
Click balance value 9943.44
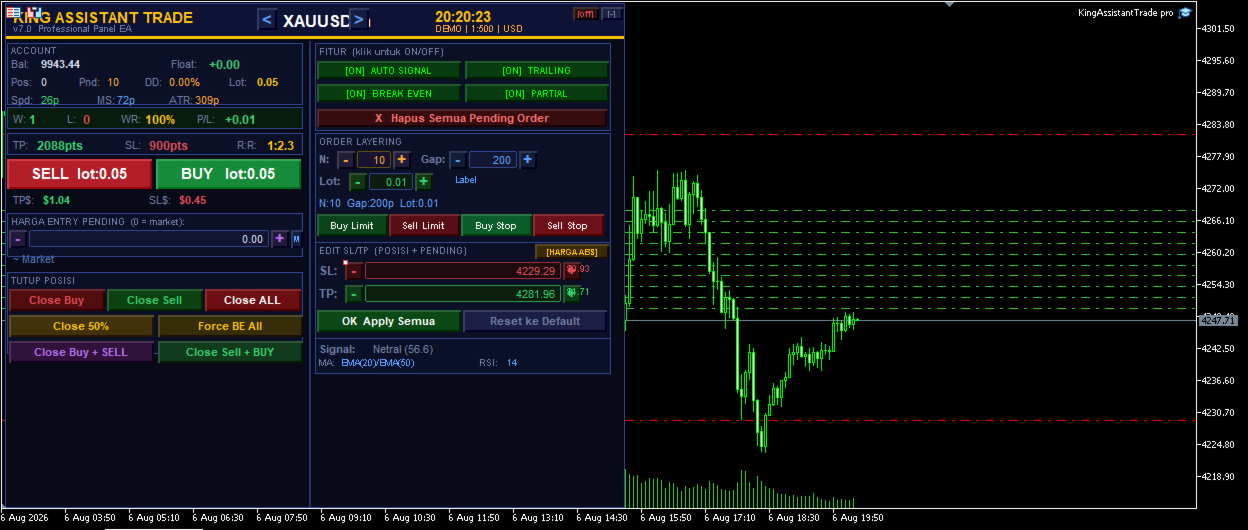(60, 65)
